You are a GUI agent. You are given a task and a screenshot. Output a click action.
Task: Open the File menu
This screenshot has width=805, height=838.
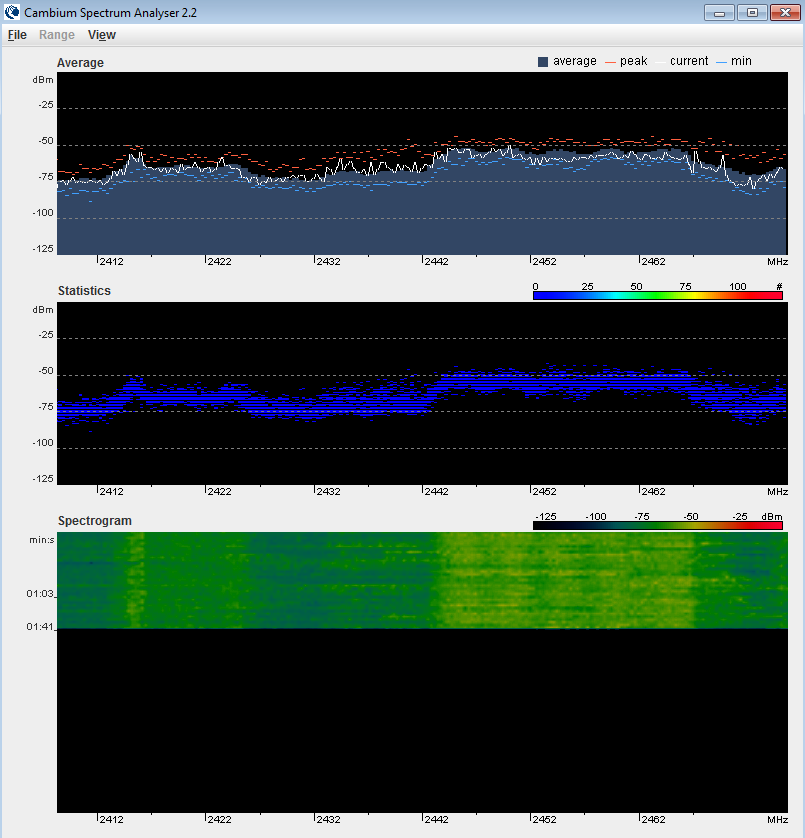(x=17, y=35)
